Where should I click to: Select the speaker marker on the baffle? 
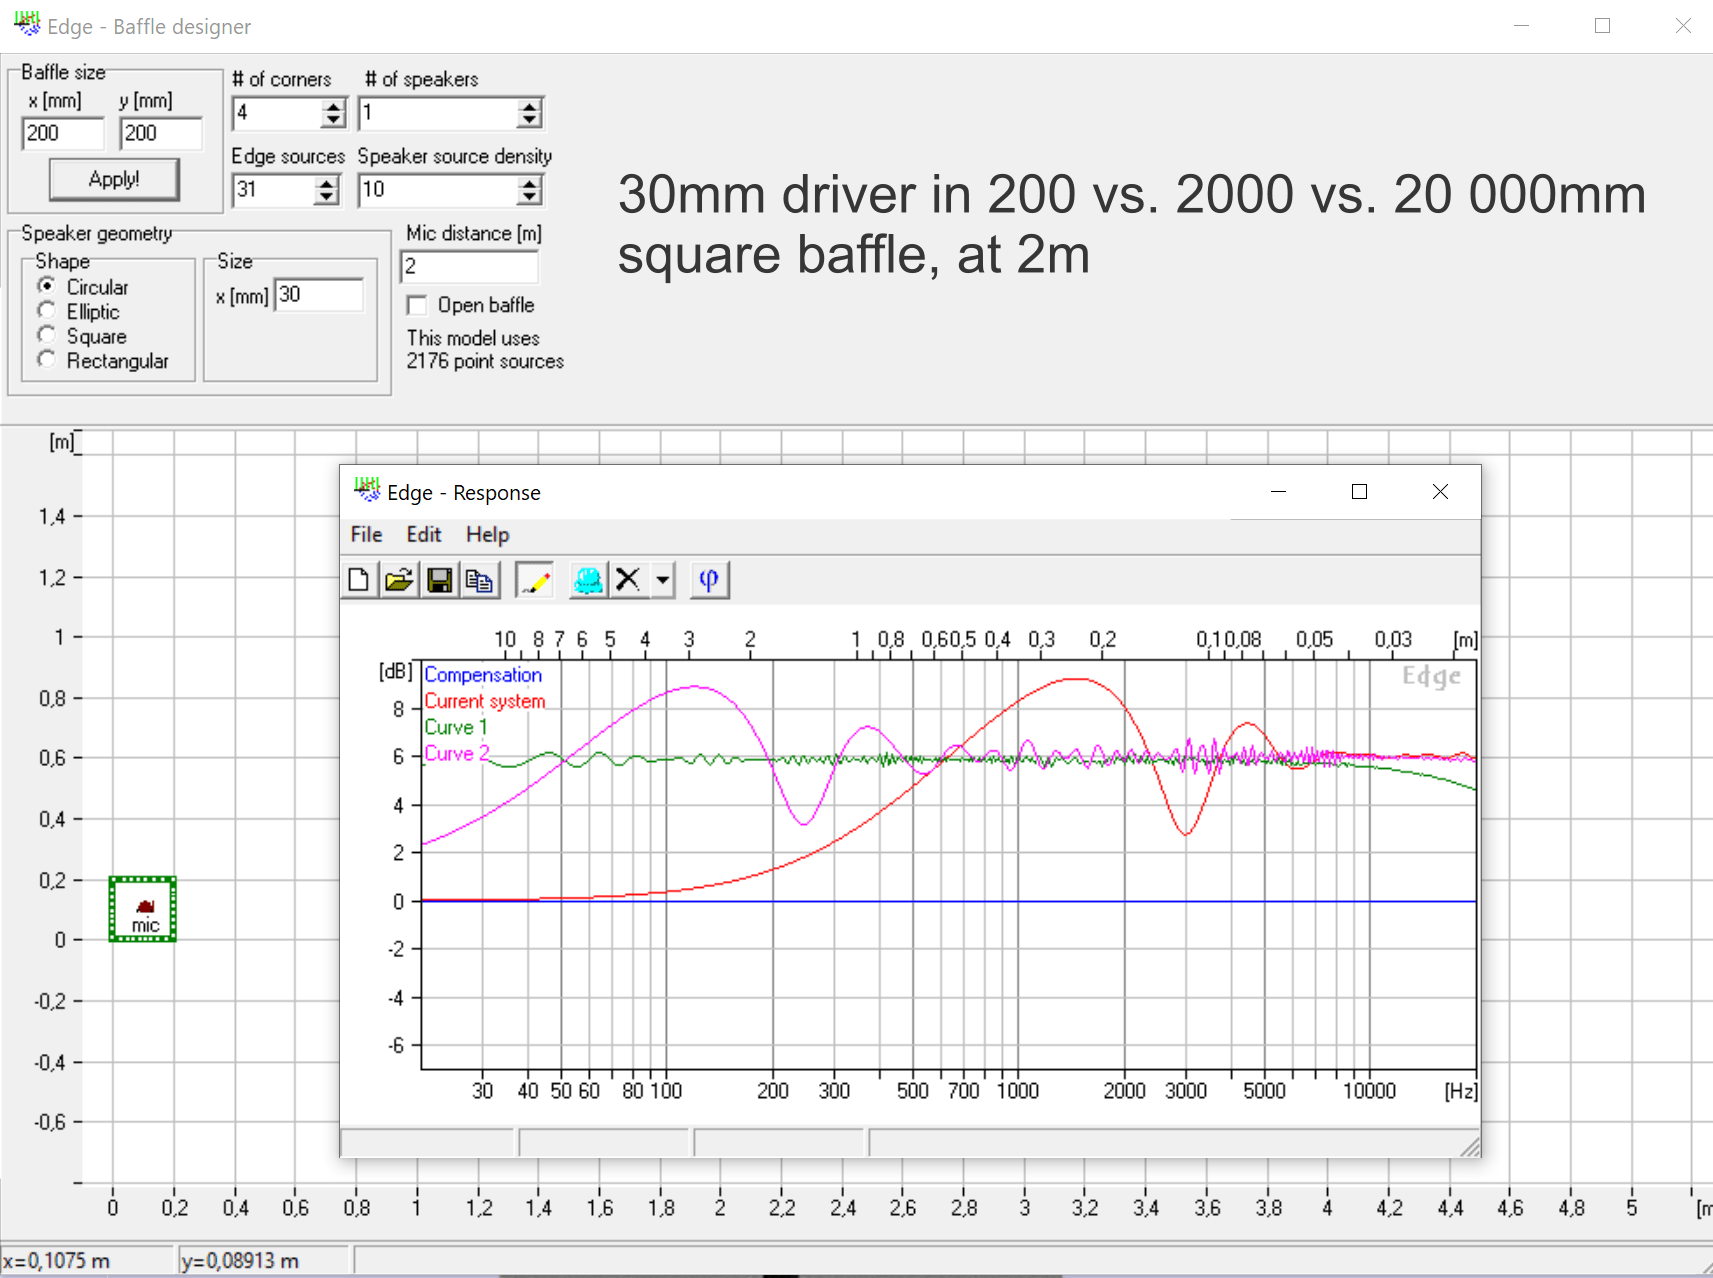coord(146,906)
